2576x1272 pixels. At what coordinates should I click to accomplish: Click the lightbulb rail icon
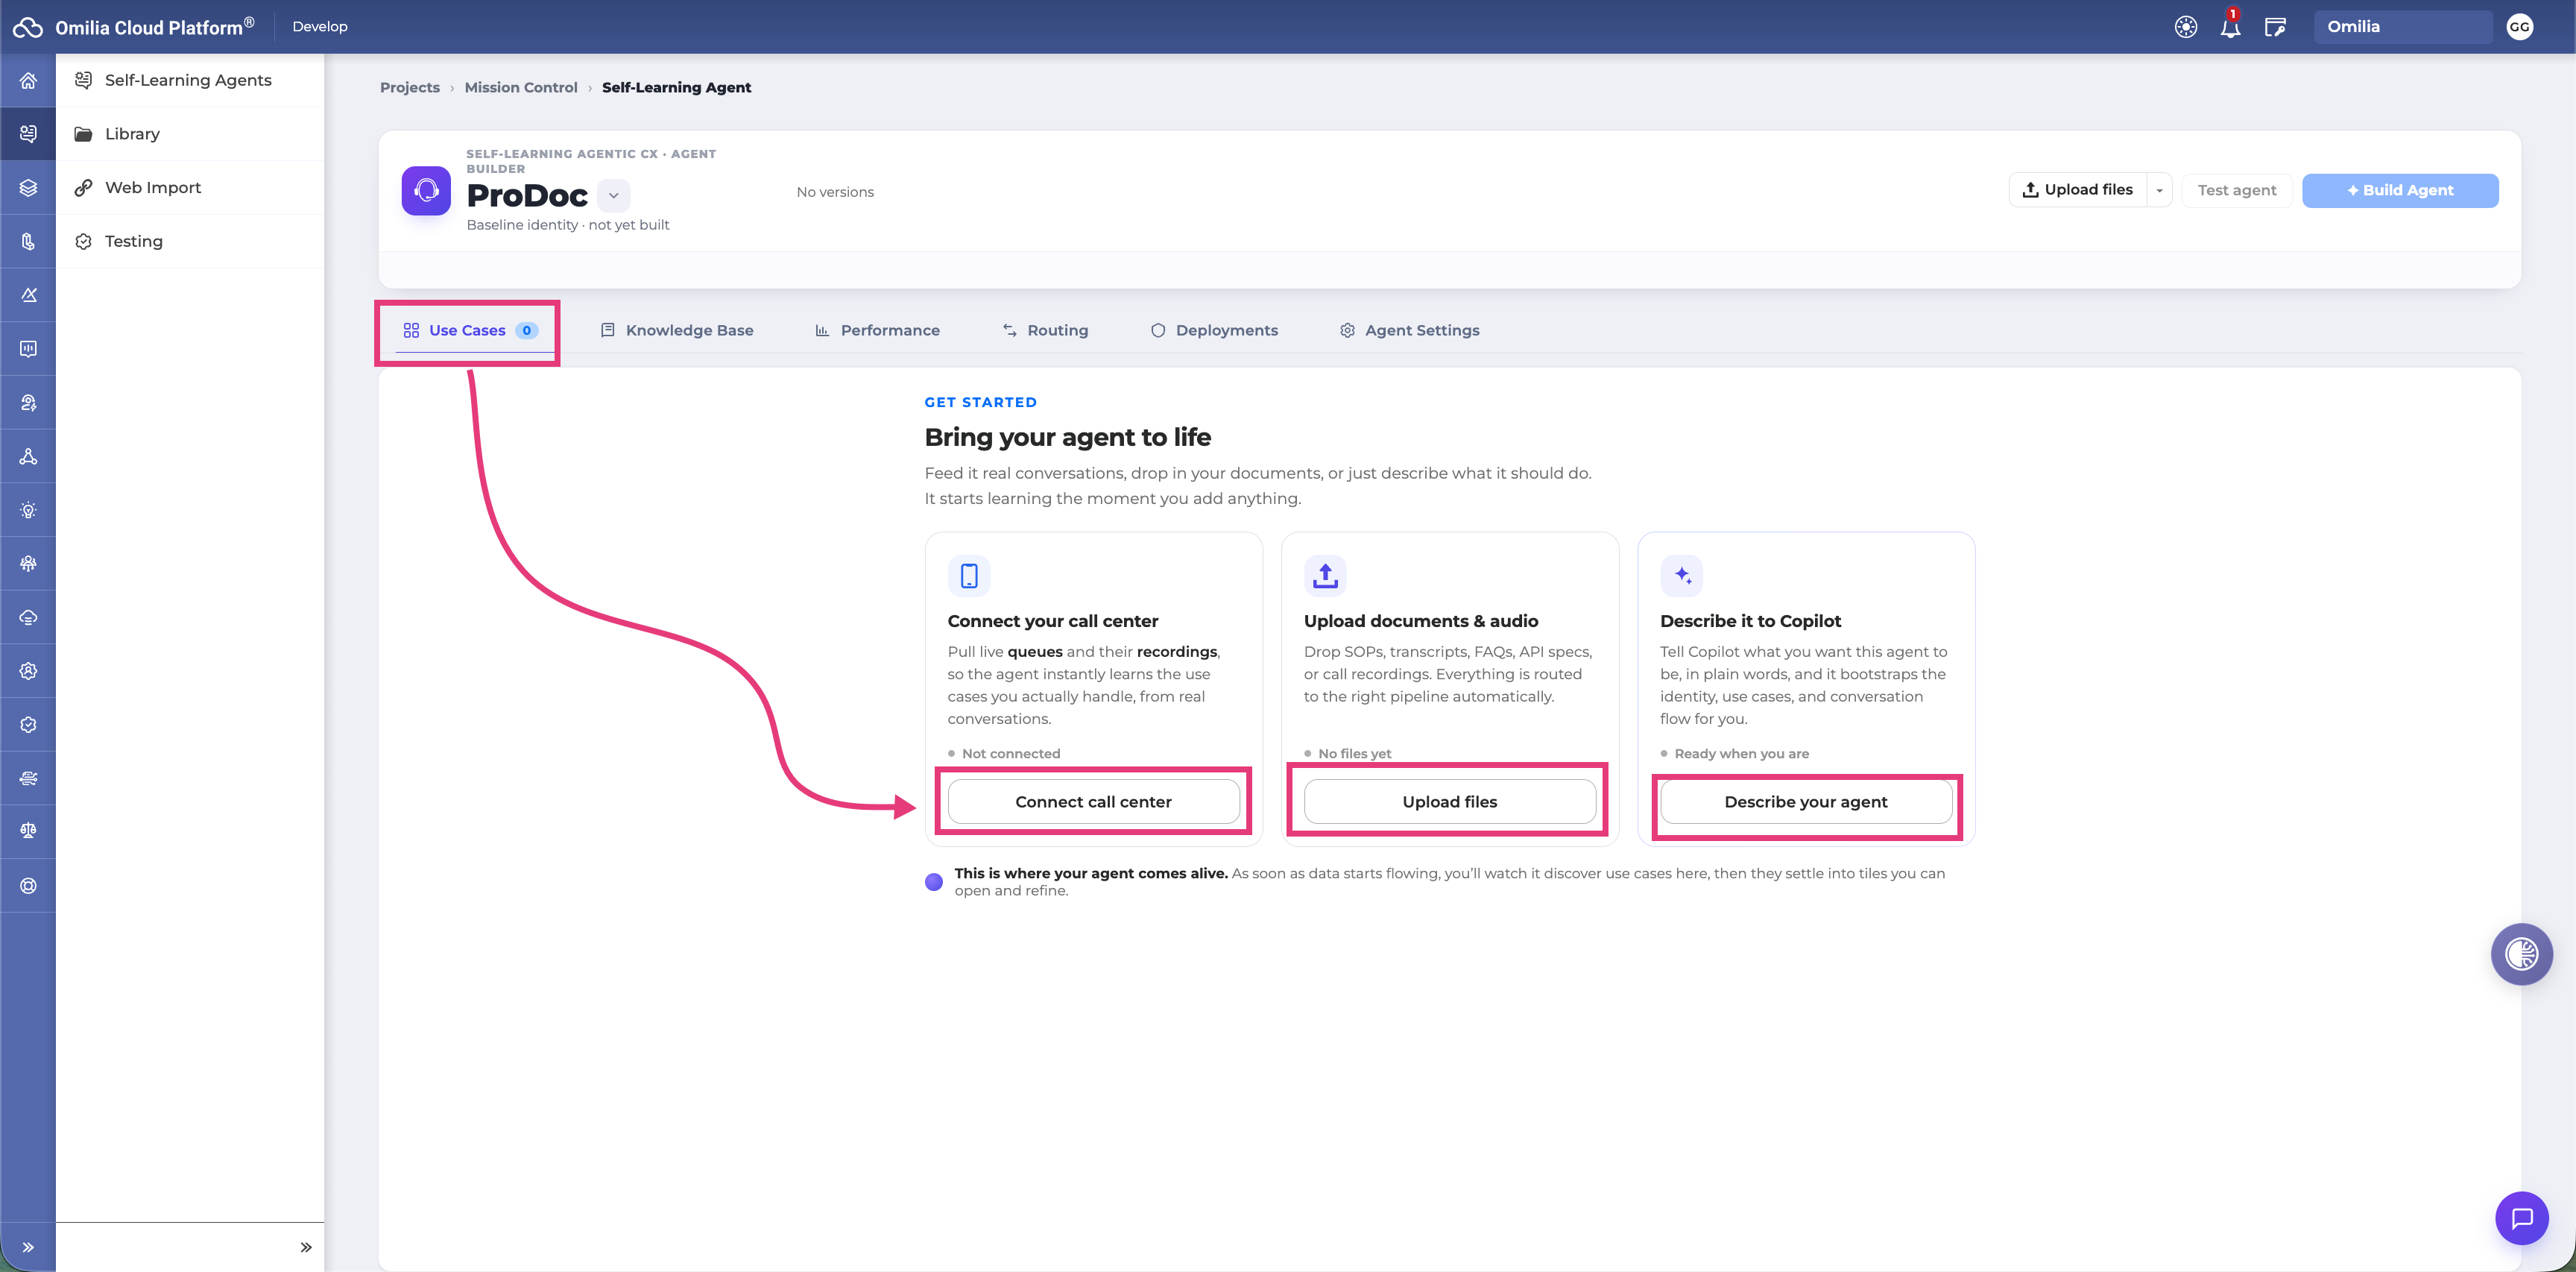point(28,510)
